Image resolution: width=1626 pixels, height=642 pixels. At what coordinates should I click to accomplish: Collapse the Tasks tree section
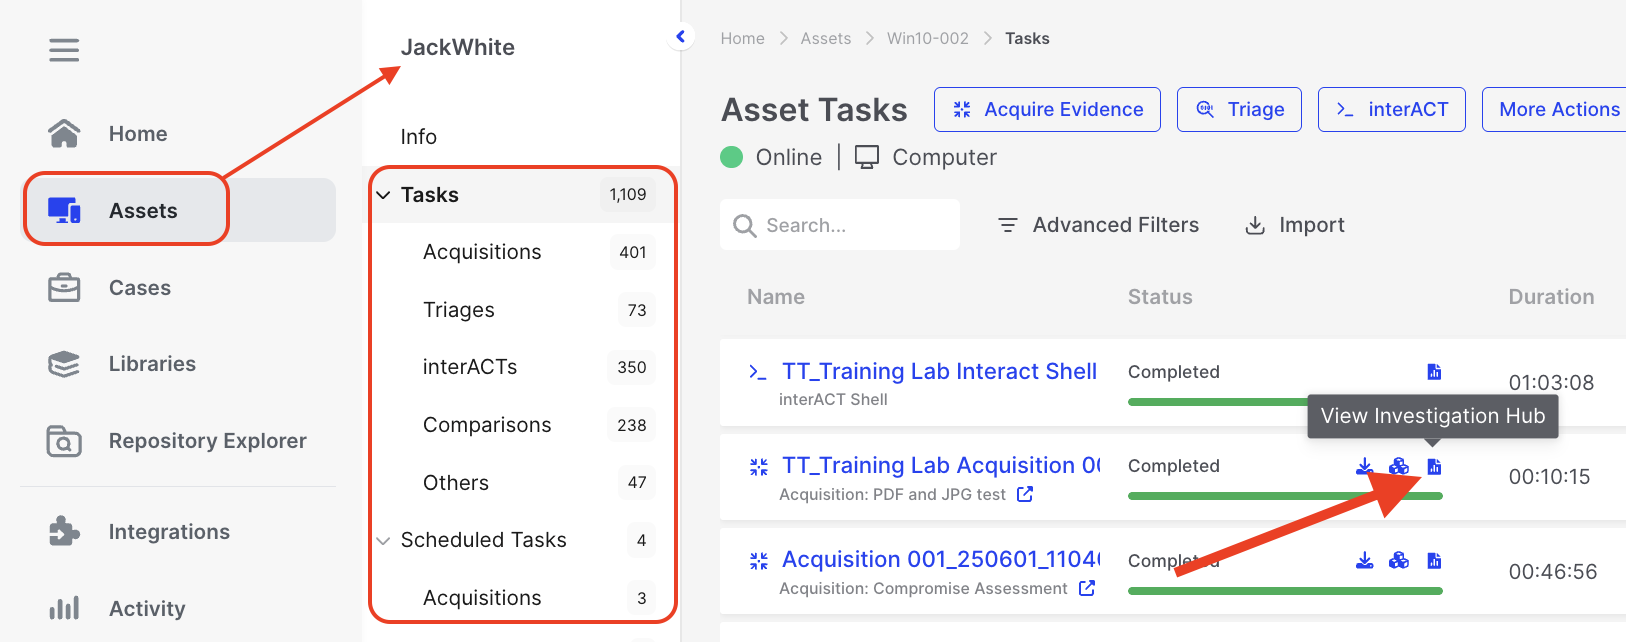tap(384, 195)
